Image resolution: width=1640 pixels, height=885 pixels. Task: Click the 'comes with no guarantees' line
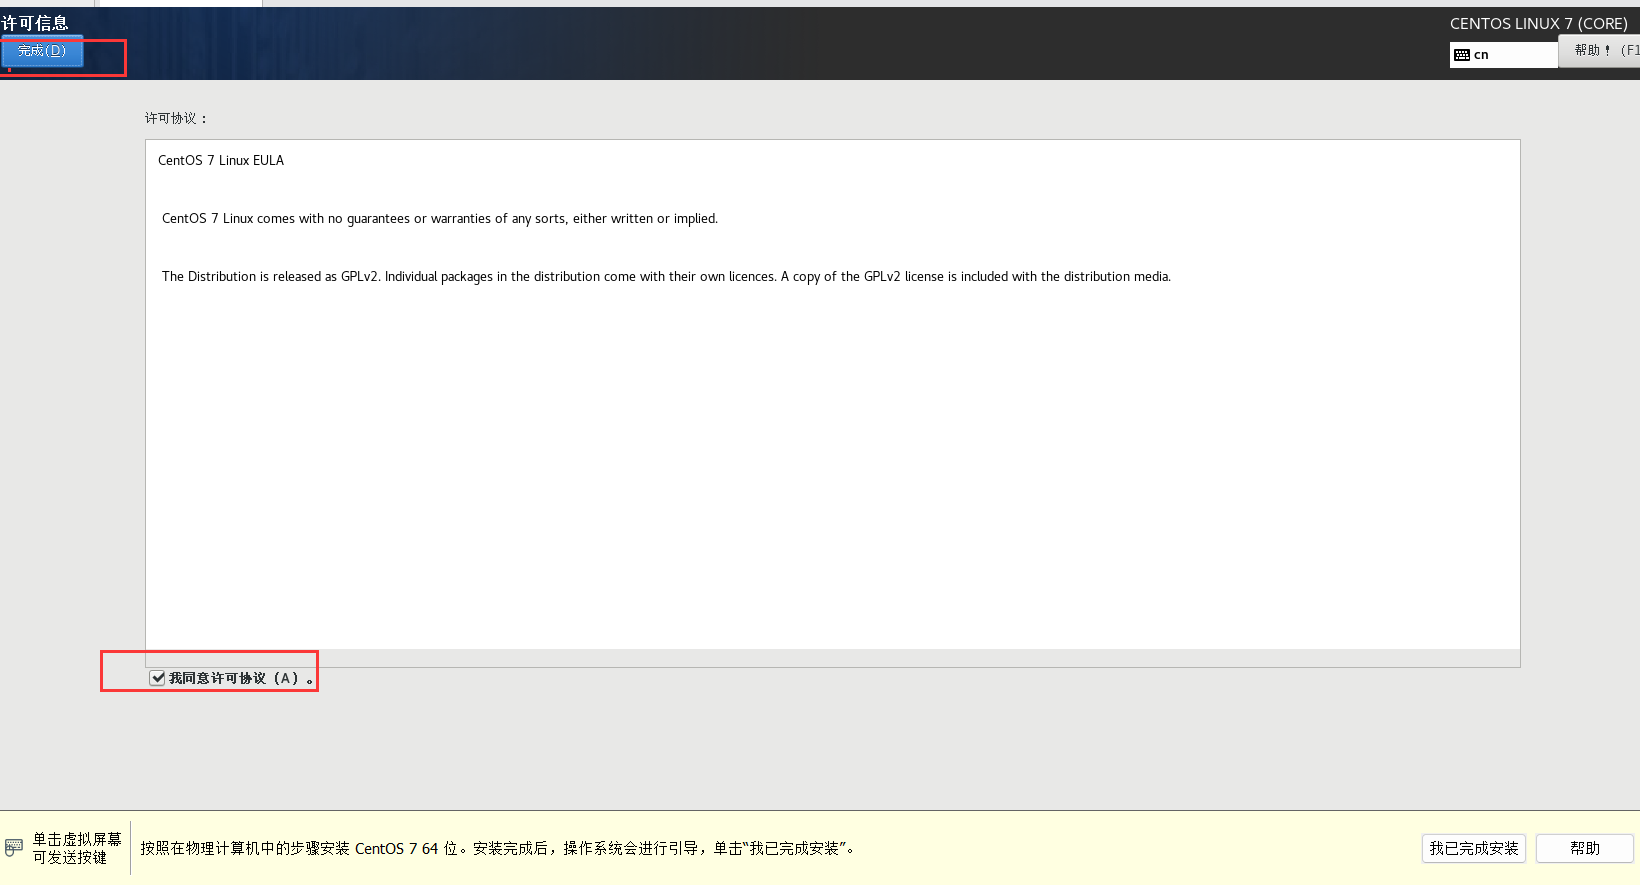tap(440, 218)
